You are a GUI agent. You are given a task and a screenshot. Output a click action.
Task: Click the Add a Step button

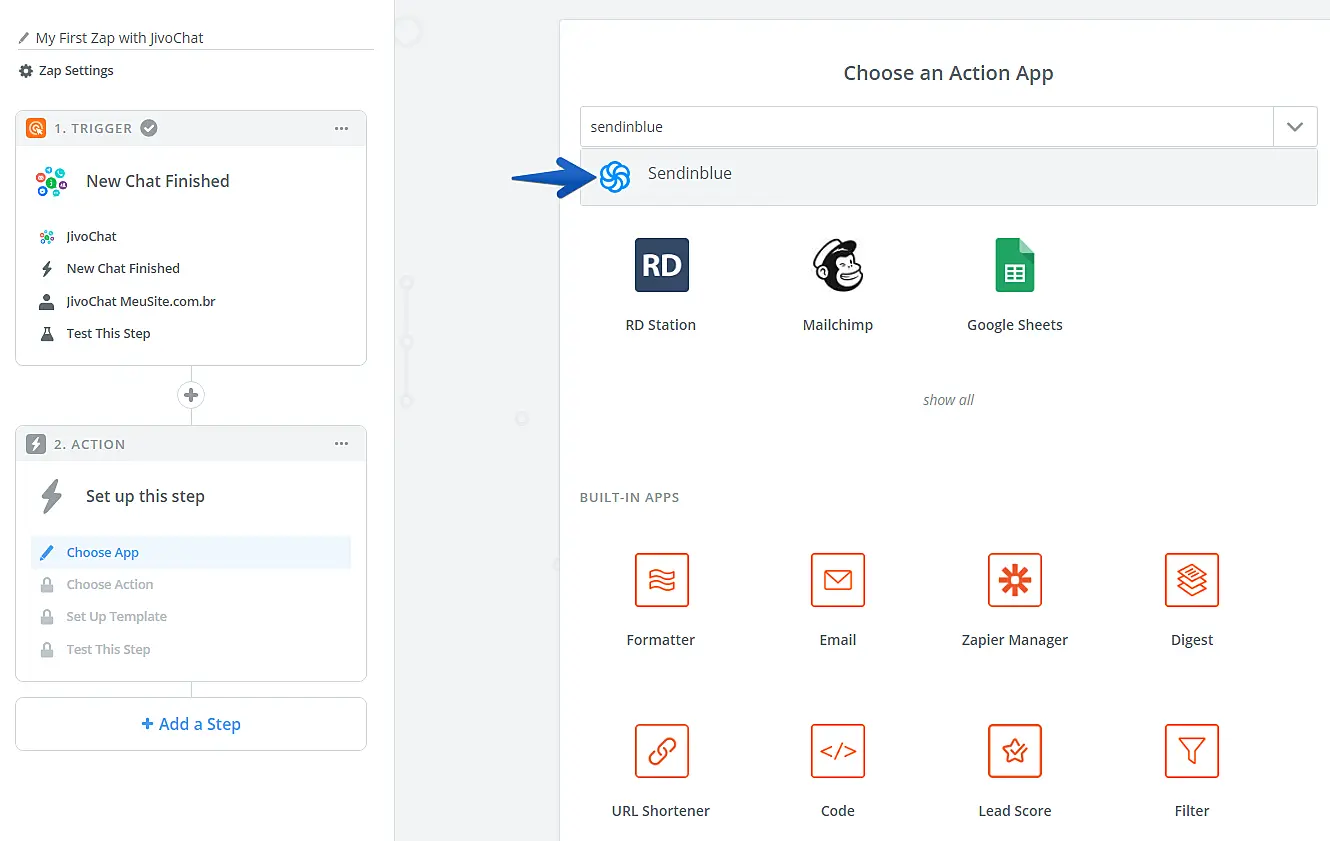(191, 724)
